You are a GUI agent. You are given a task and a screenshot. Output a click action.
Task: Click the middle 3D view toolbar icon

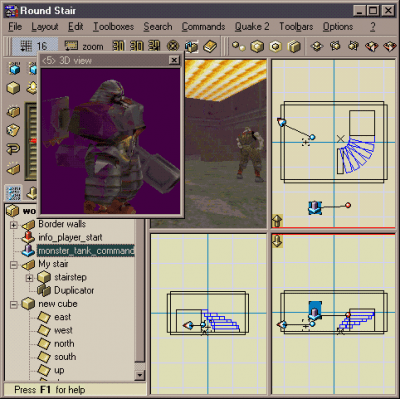pos(136,46)
